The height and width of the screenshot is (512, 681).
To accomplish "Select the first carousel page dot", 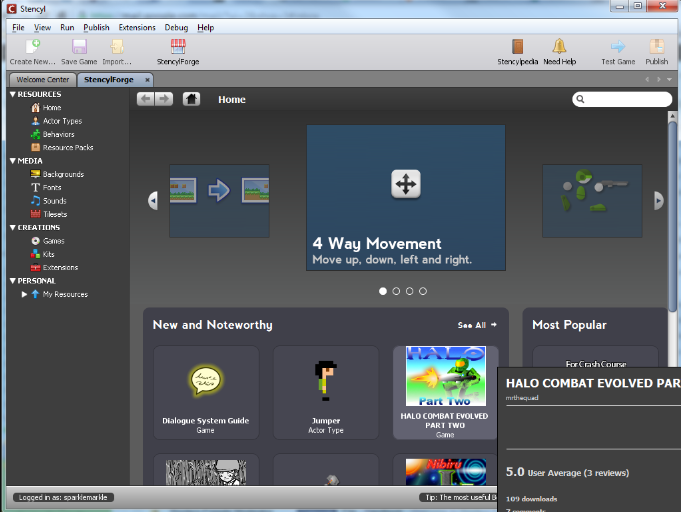I will (x=383, y=291).
